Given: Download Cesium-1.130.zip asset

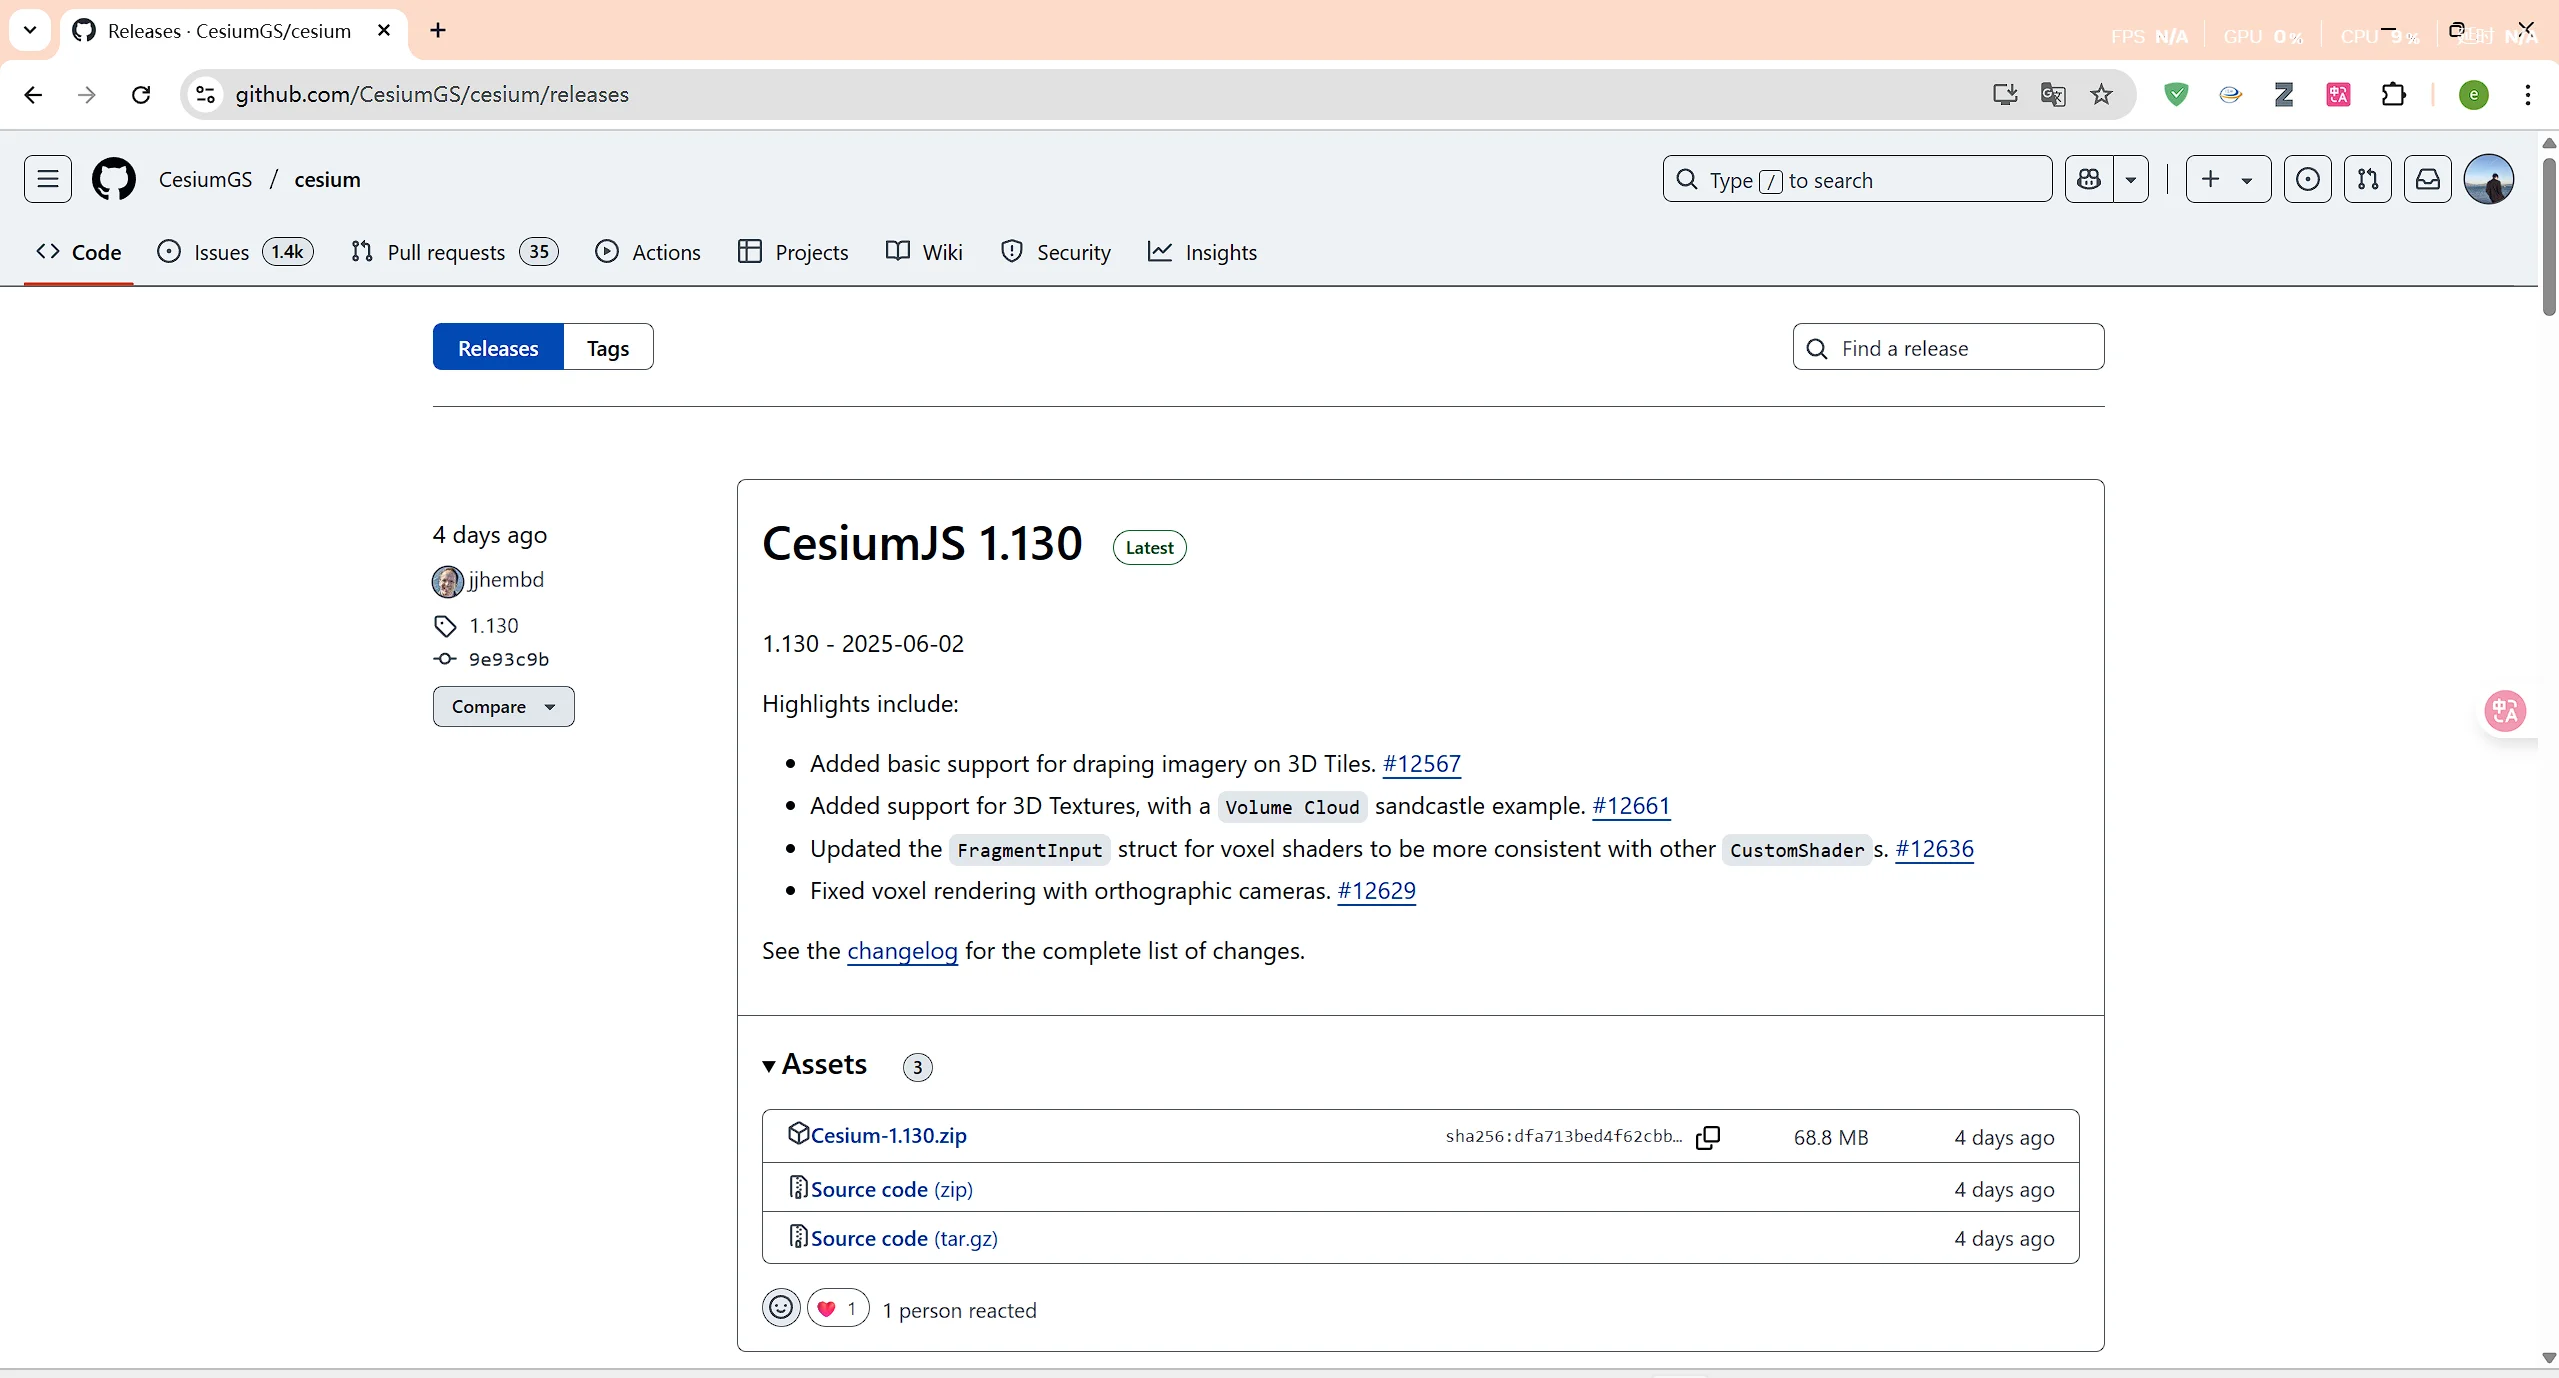Looking at the screenshot, I should (x=888, y=1136).
